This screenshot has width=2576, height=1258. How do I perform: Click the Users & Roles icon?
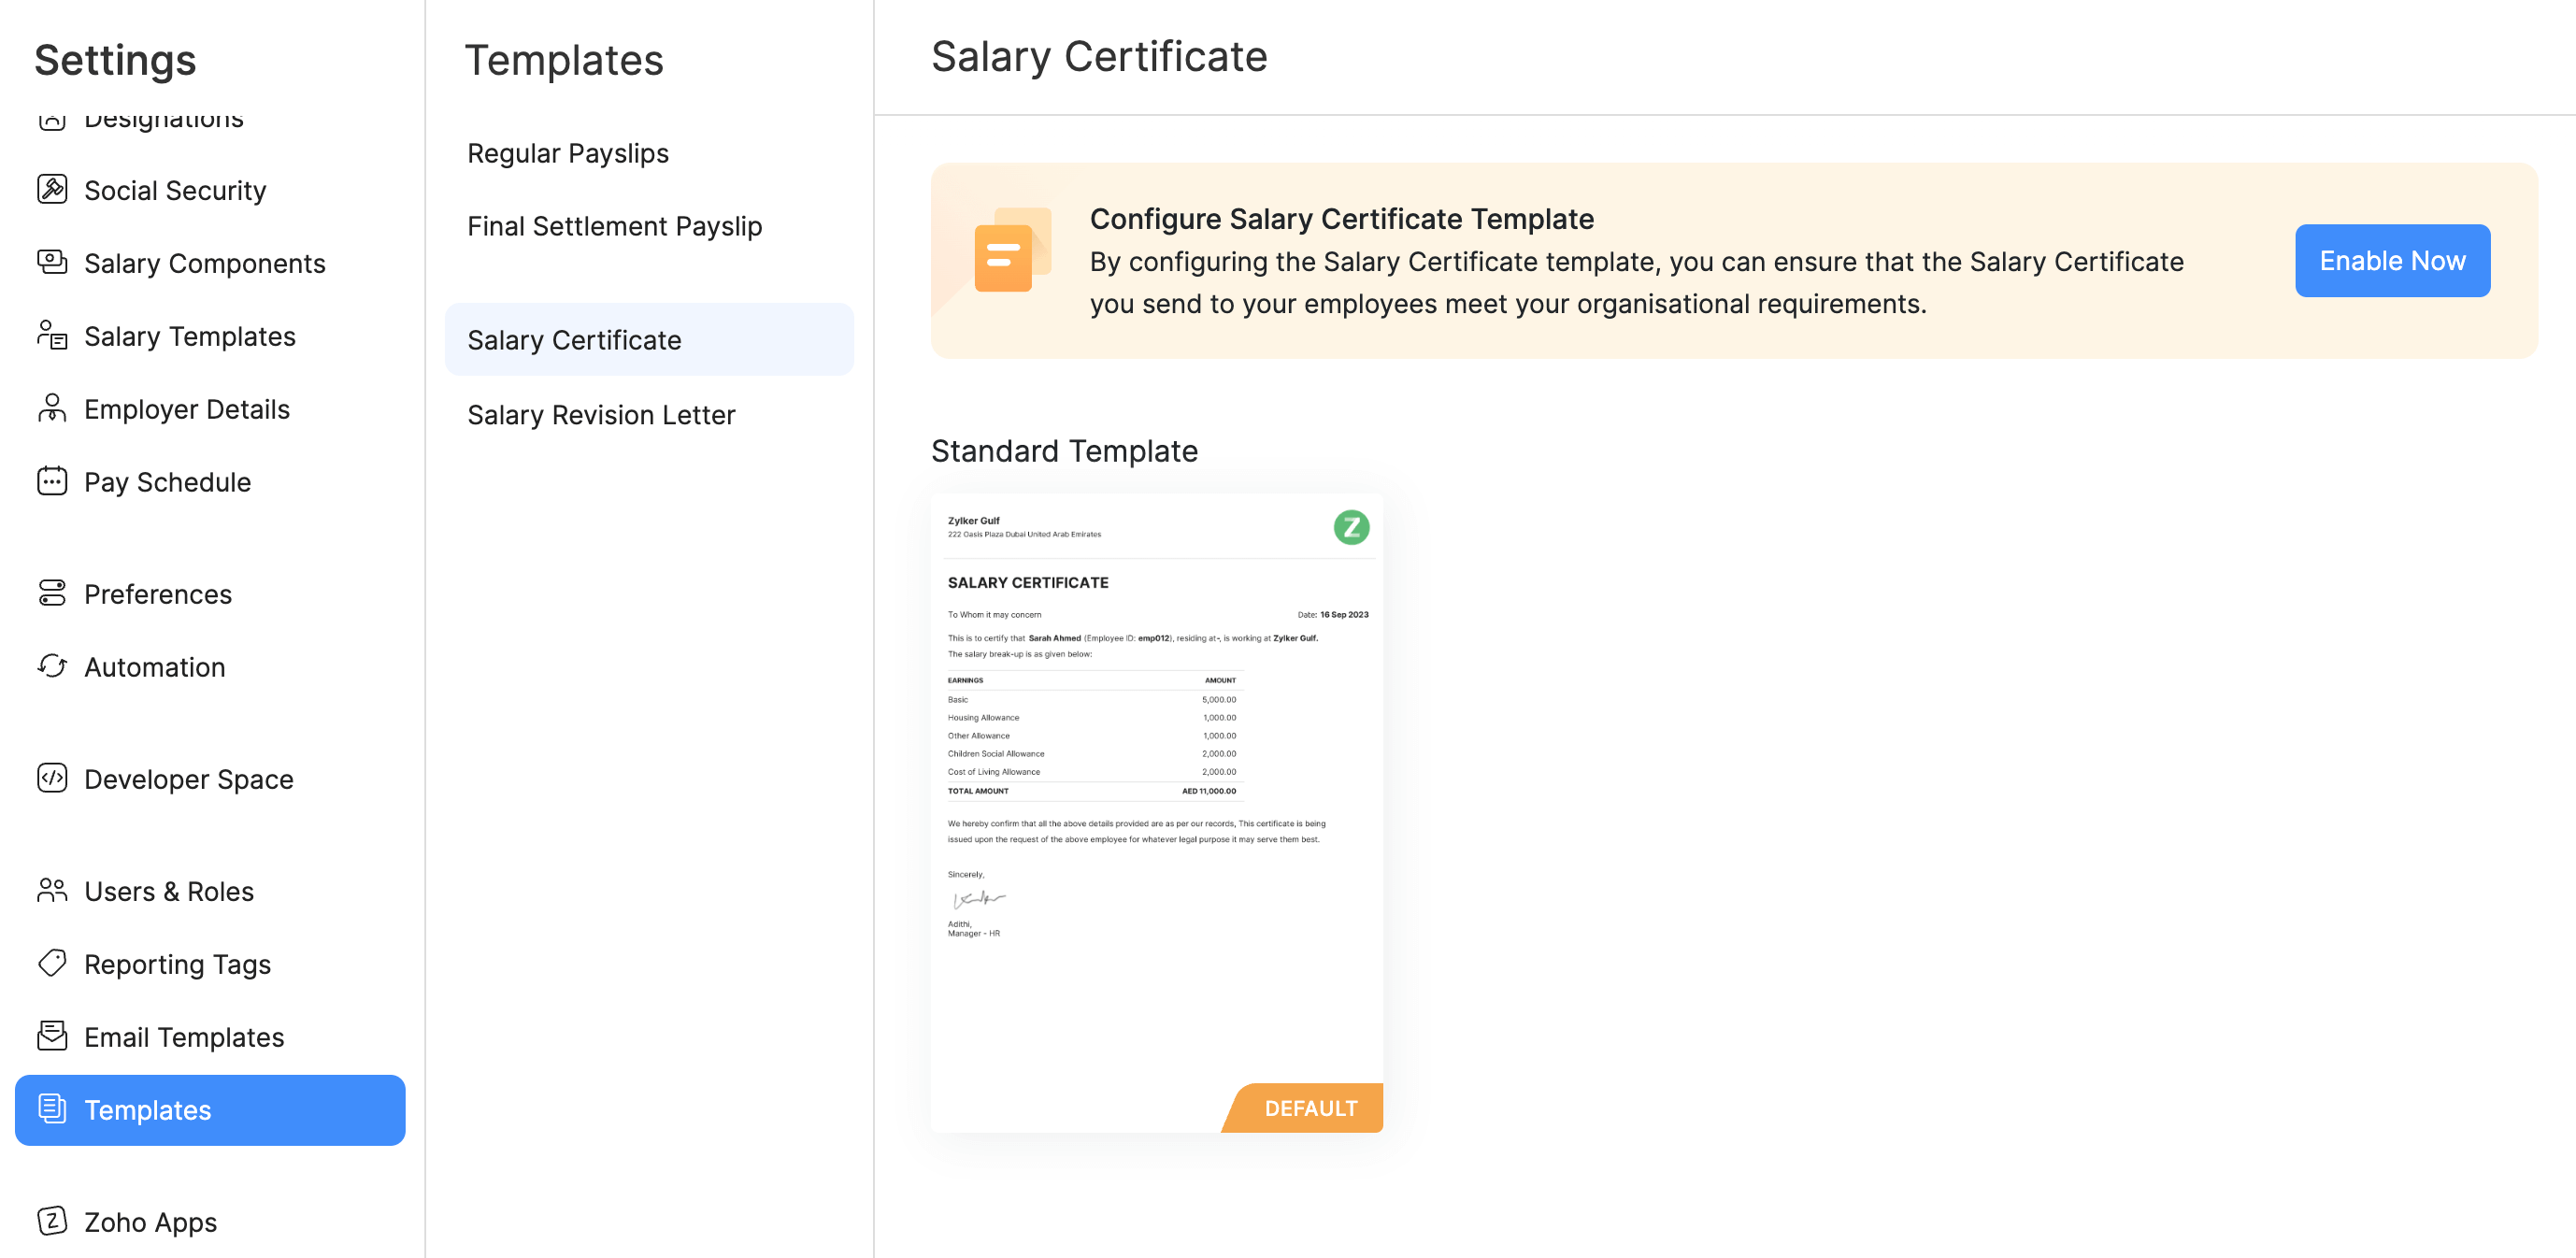click(52, 890)
